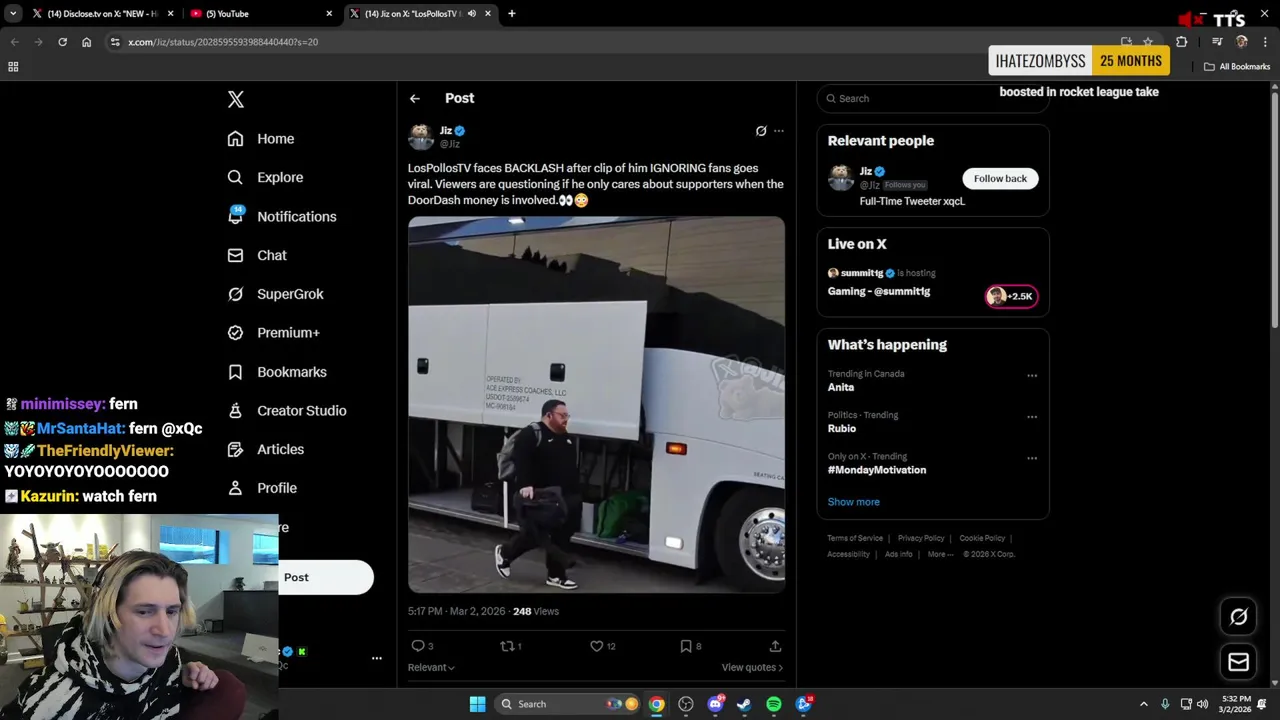Open the post's three-dot More menu
This screenshot has width=1280, height=720.
779,131
